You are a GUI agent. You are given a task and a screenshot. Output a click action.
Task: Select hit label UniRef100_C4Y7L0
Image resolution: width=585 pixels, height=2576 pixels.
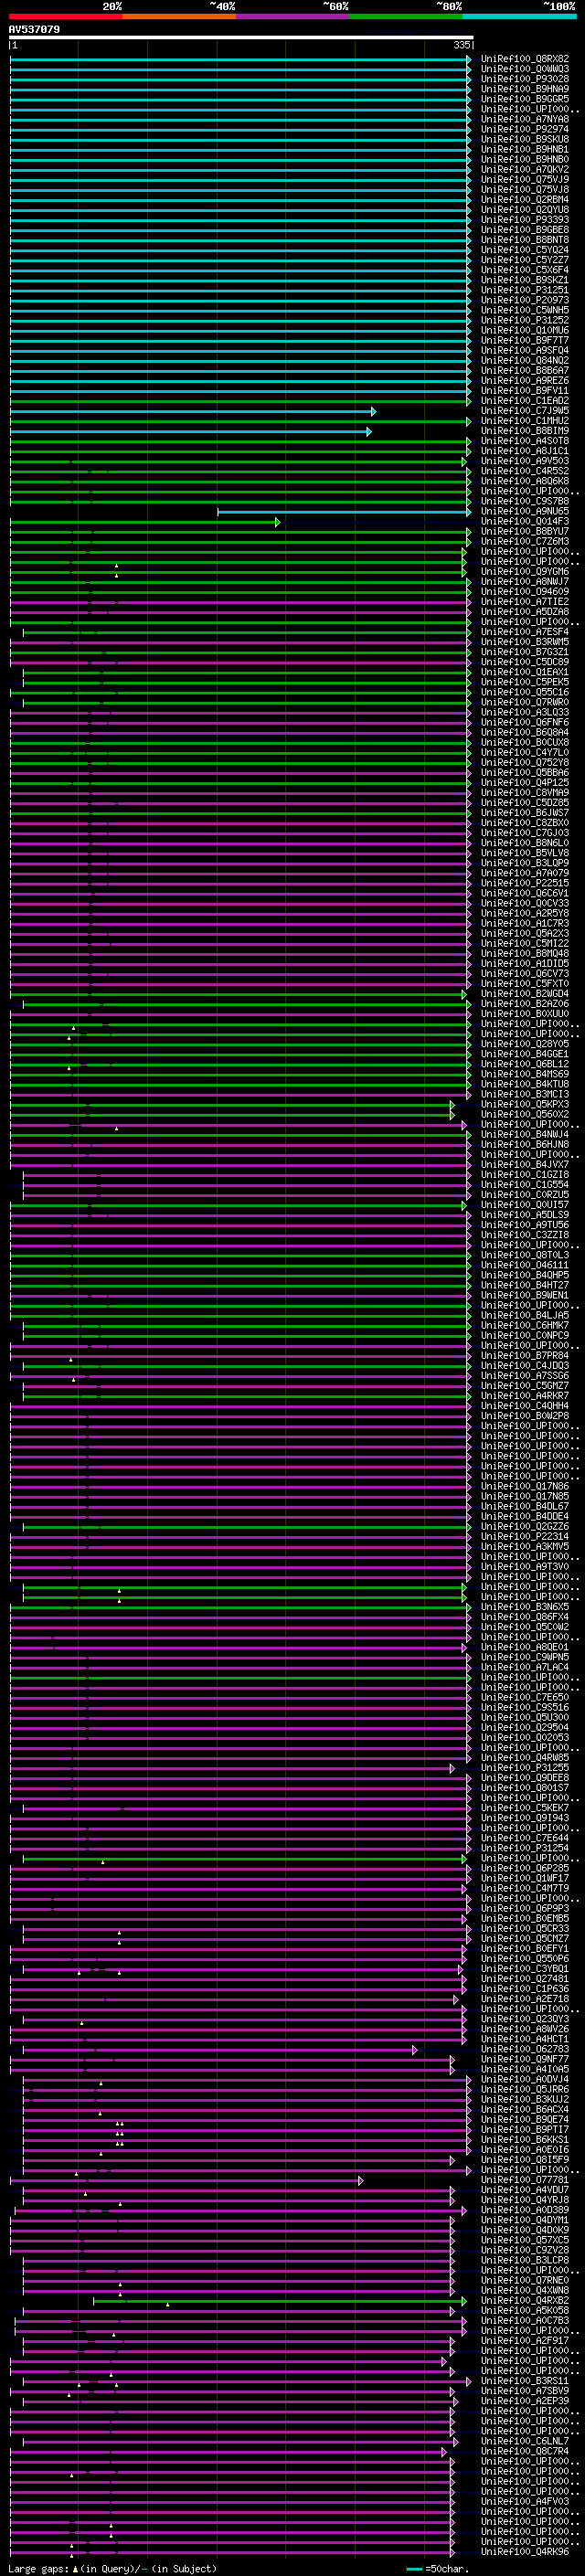click(x=525, y=752)
